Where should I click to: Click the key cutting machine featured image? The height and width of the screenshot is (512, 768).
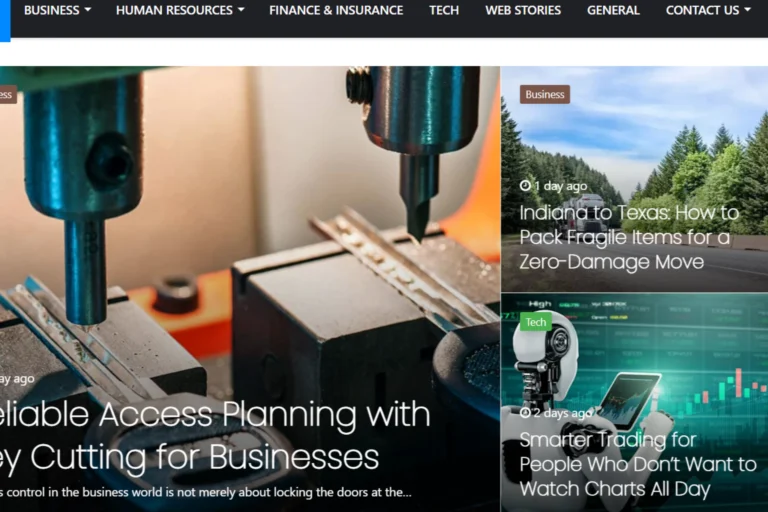pos(250,220)
